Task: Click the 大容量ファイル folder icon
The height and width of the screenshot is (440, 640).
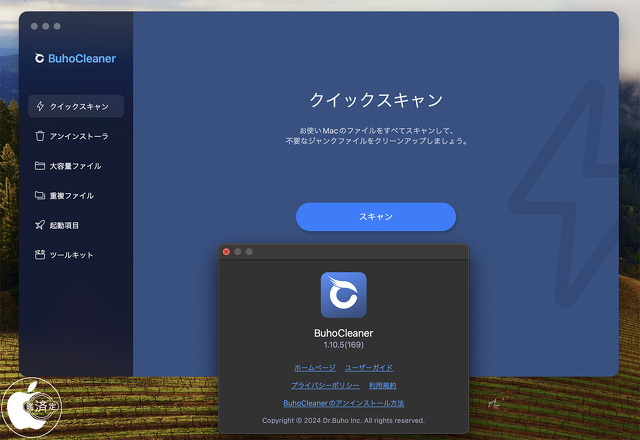Action: click(x=40, y=166)
